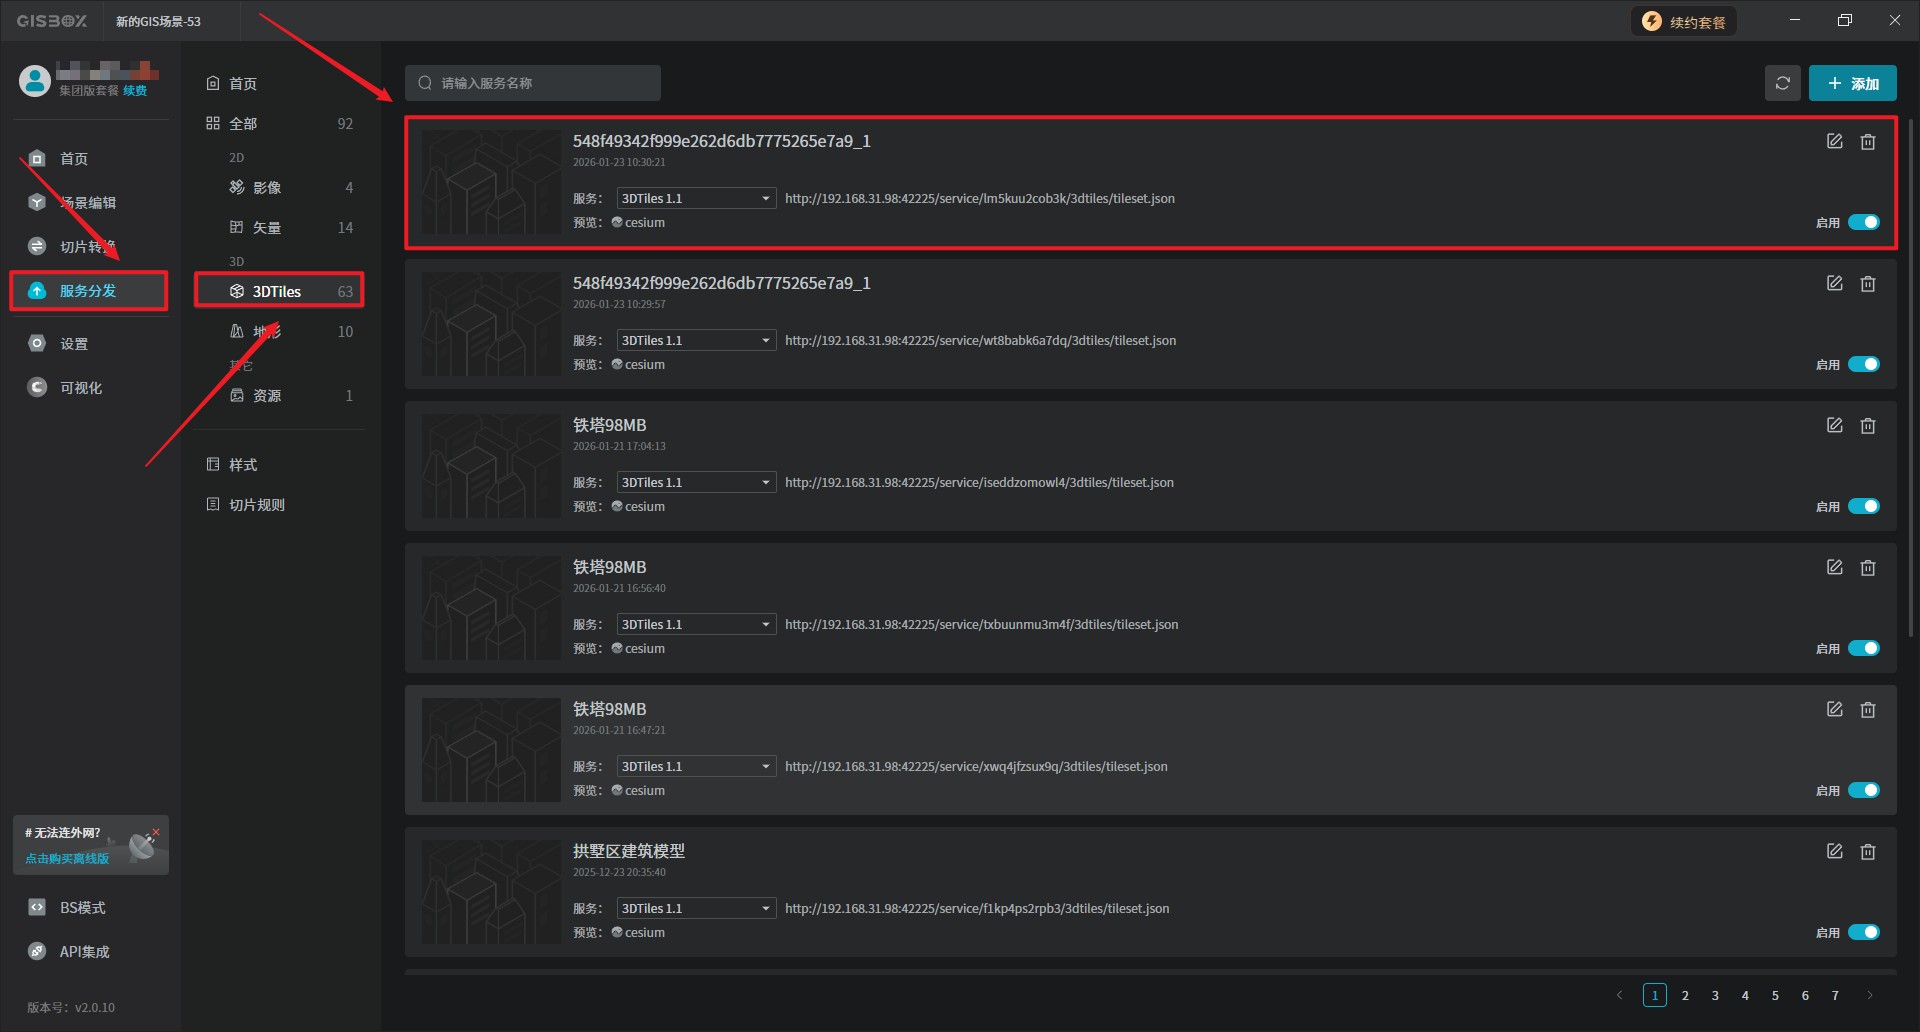Toggle 启用 switch for 拱墅区建筑模型
The image size is (1920, 1032).
click(x=1863, y=933)
